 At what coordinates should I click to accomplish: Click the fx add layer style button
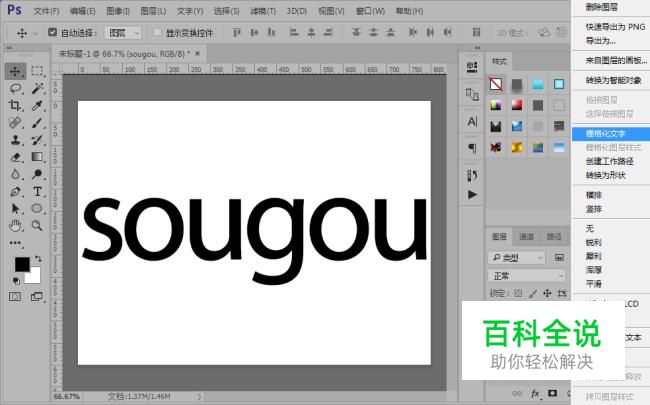click(535, 393)
